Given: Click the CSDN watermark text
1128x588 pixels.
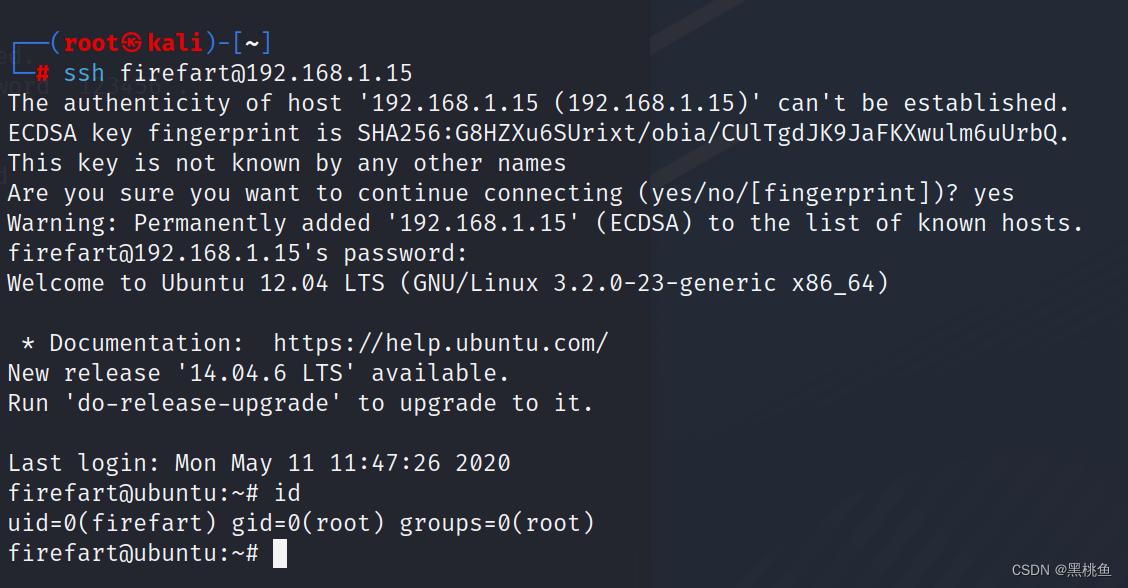Looking at the screenshot, I should (x=1061, y=570).
